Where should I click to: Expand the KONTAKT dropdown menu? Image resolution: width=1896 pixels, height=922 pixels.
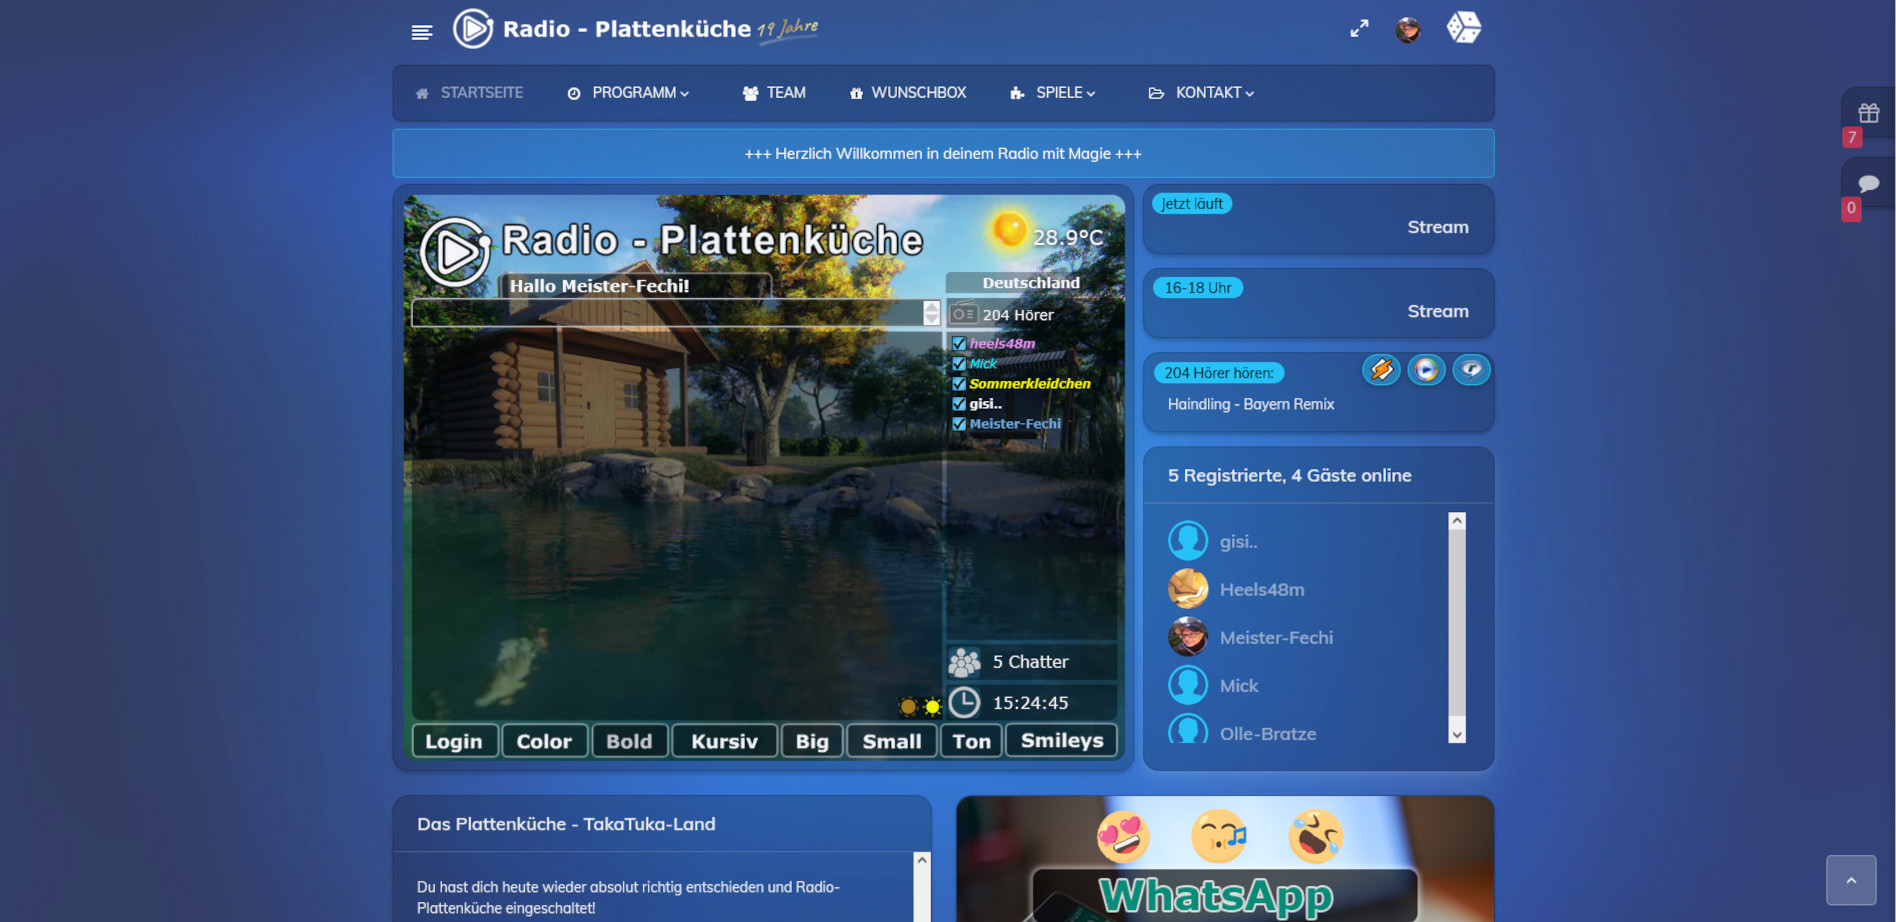(x=1201, y=93)
